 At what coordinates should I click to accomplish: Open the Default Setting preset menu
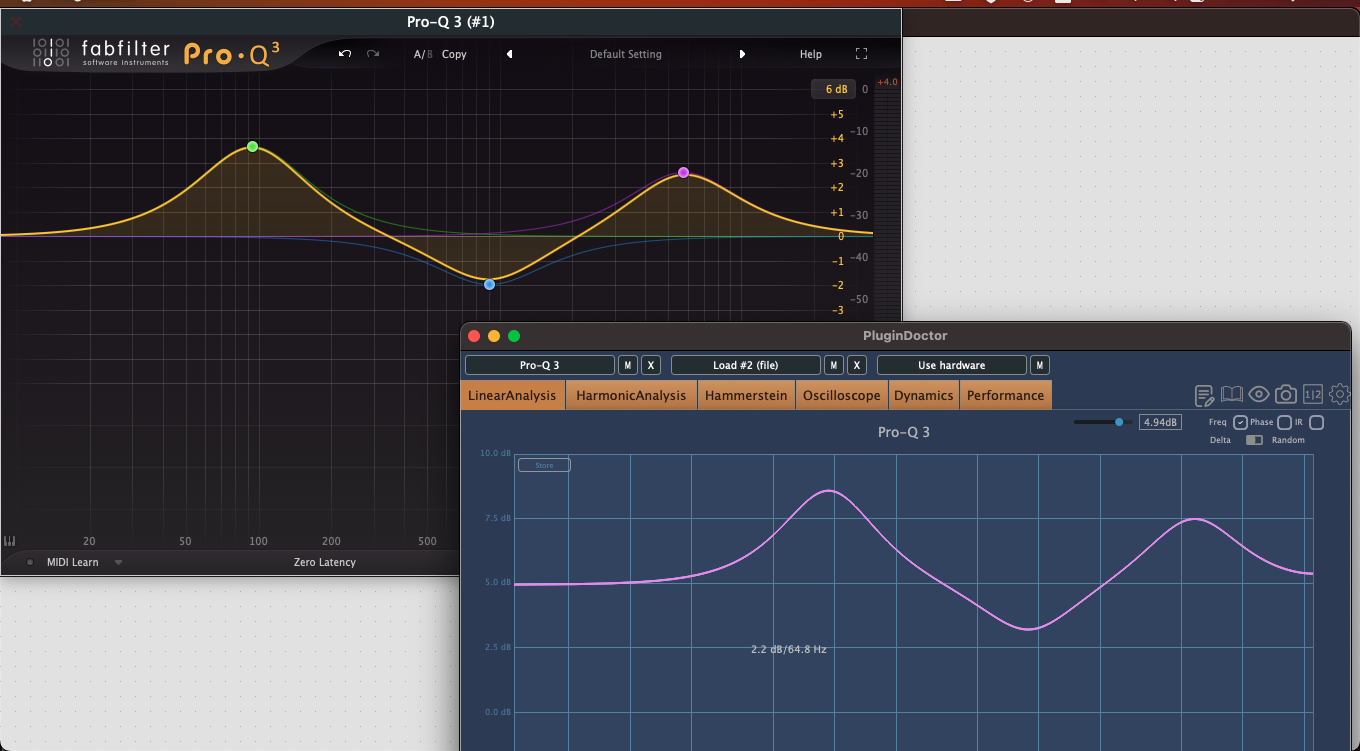[x=625, y=54]
